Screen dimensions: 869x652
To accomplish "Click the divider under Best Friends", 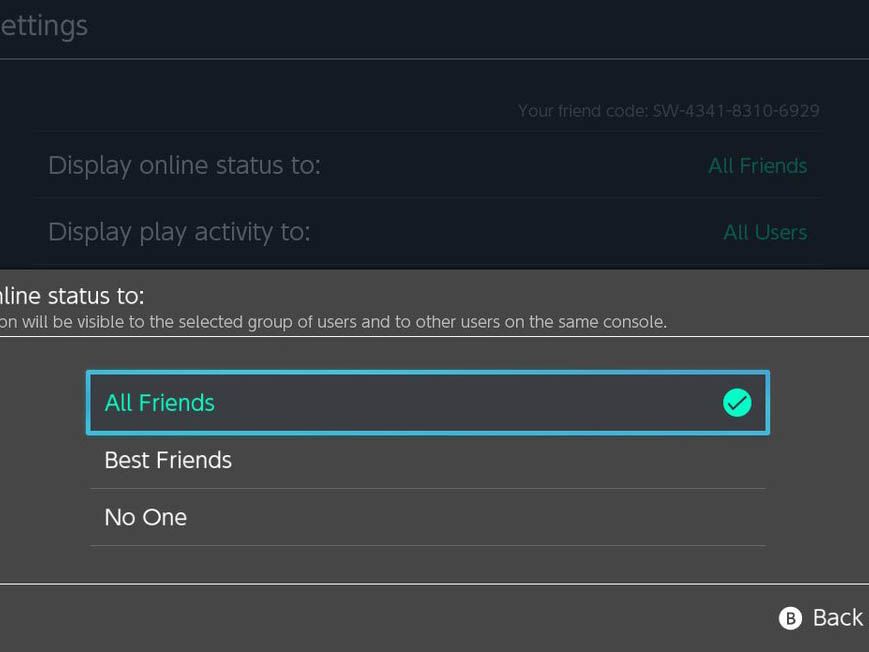I will pos(428,489).
